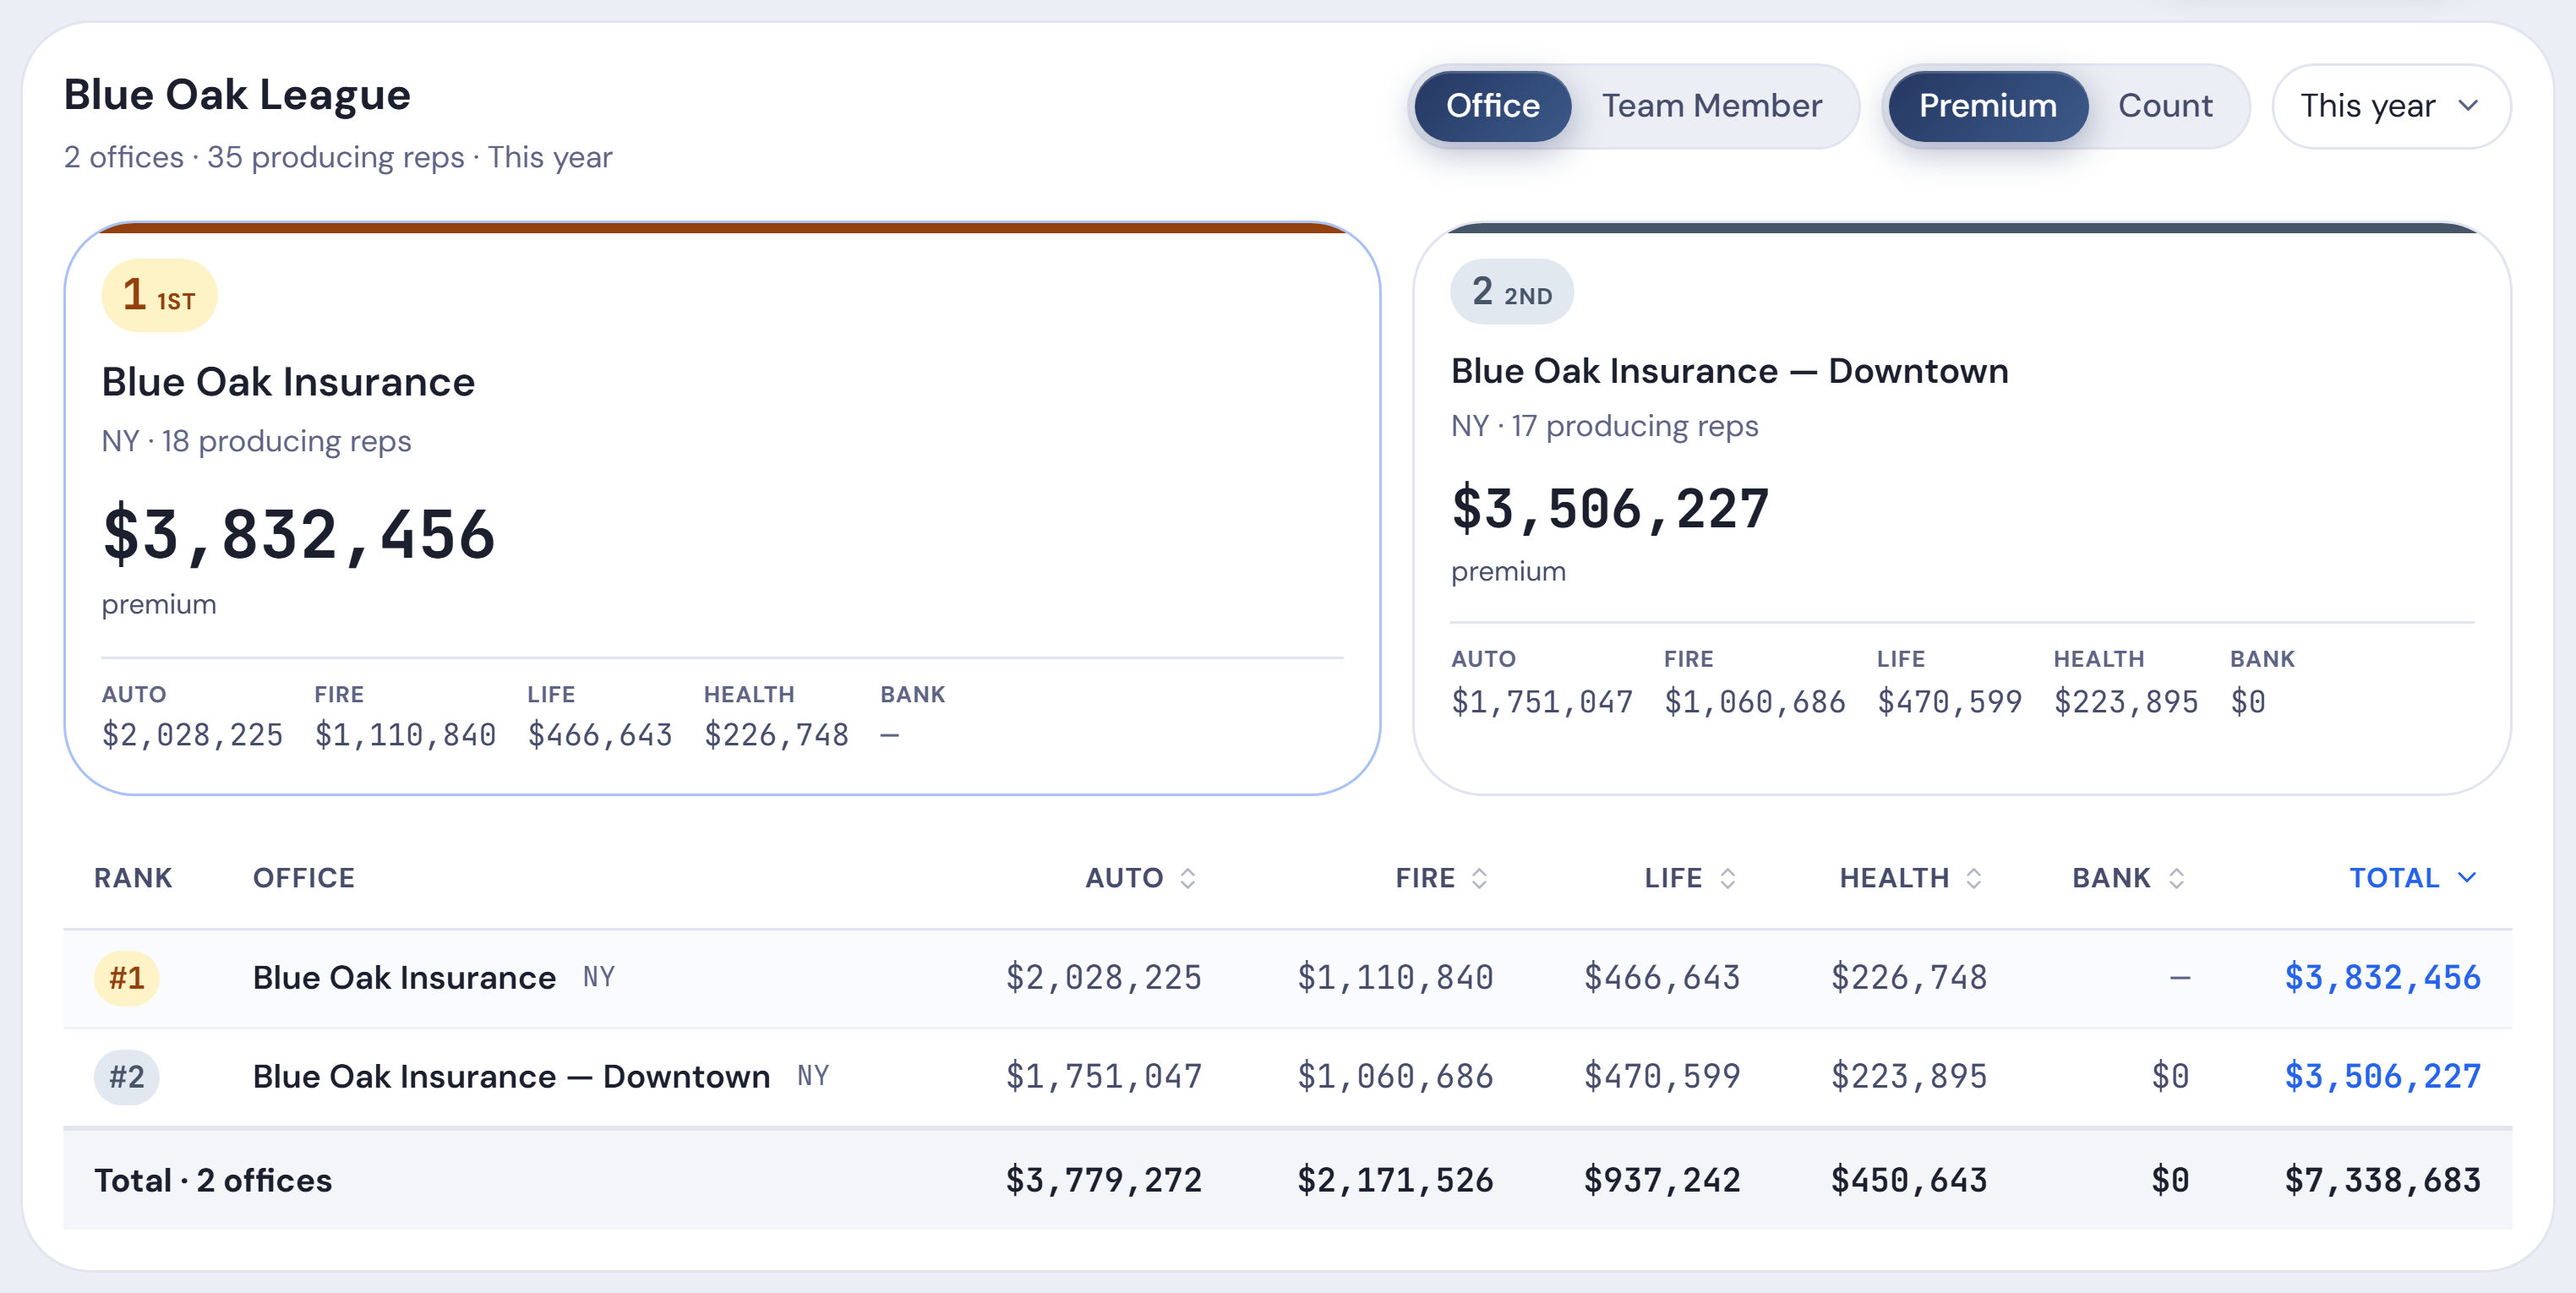
Task: Open the This year period dropdown
Action: [x=2390, y=106]
